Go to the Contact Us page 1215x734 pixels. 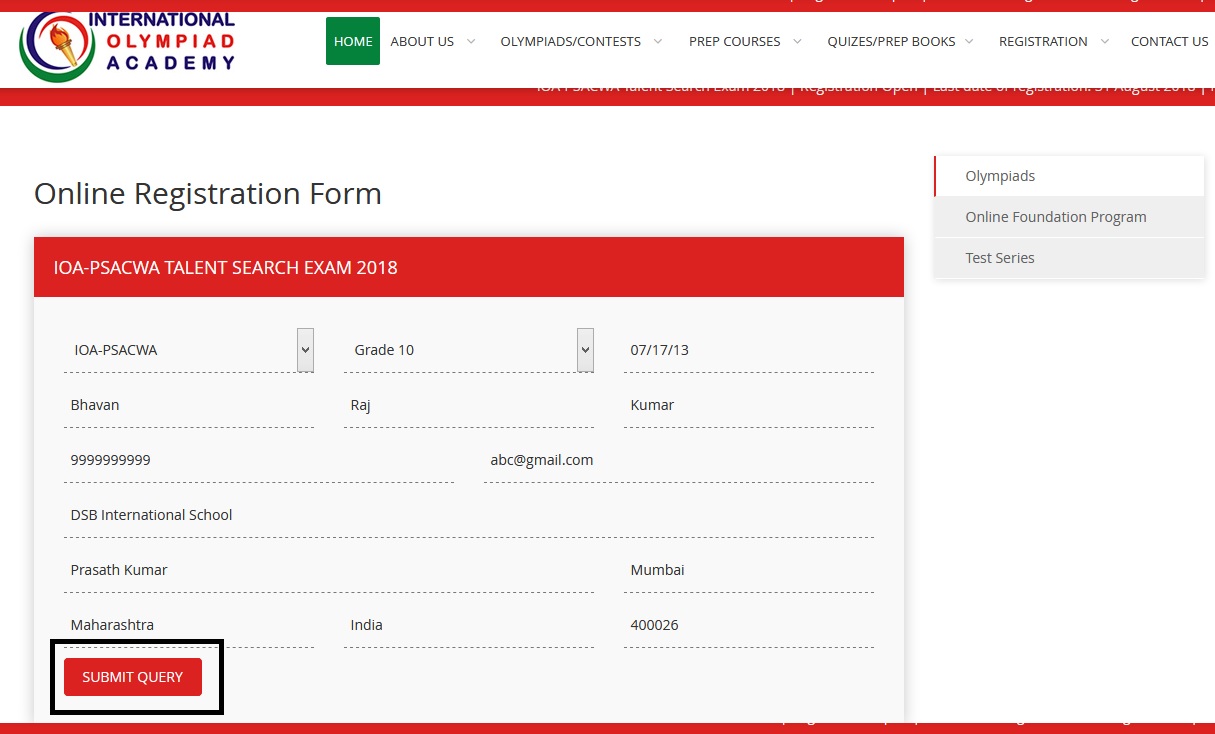click(1169, 41)
